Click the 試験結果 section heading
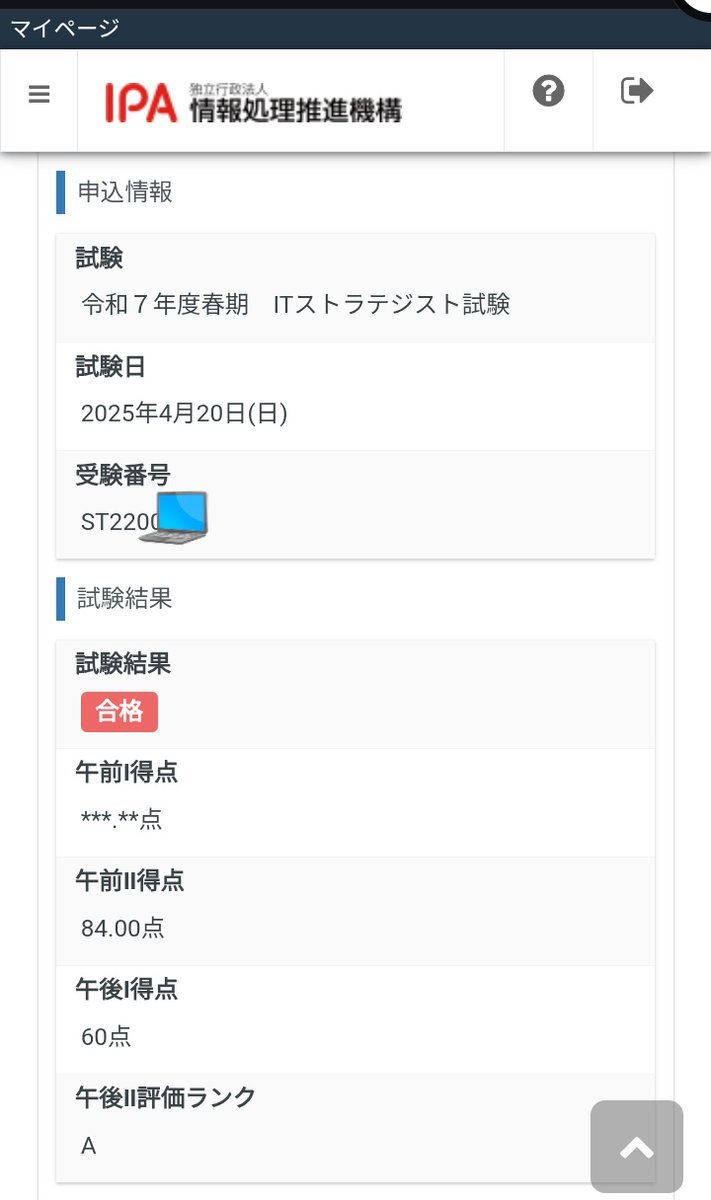Viewport: 711px width, 1200px height. [125, 598]
